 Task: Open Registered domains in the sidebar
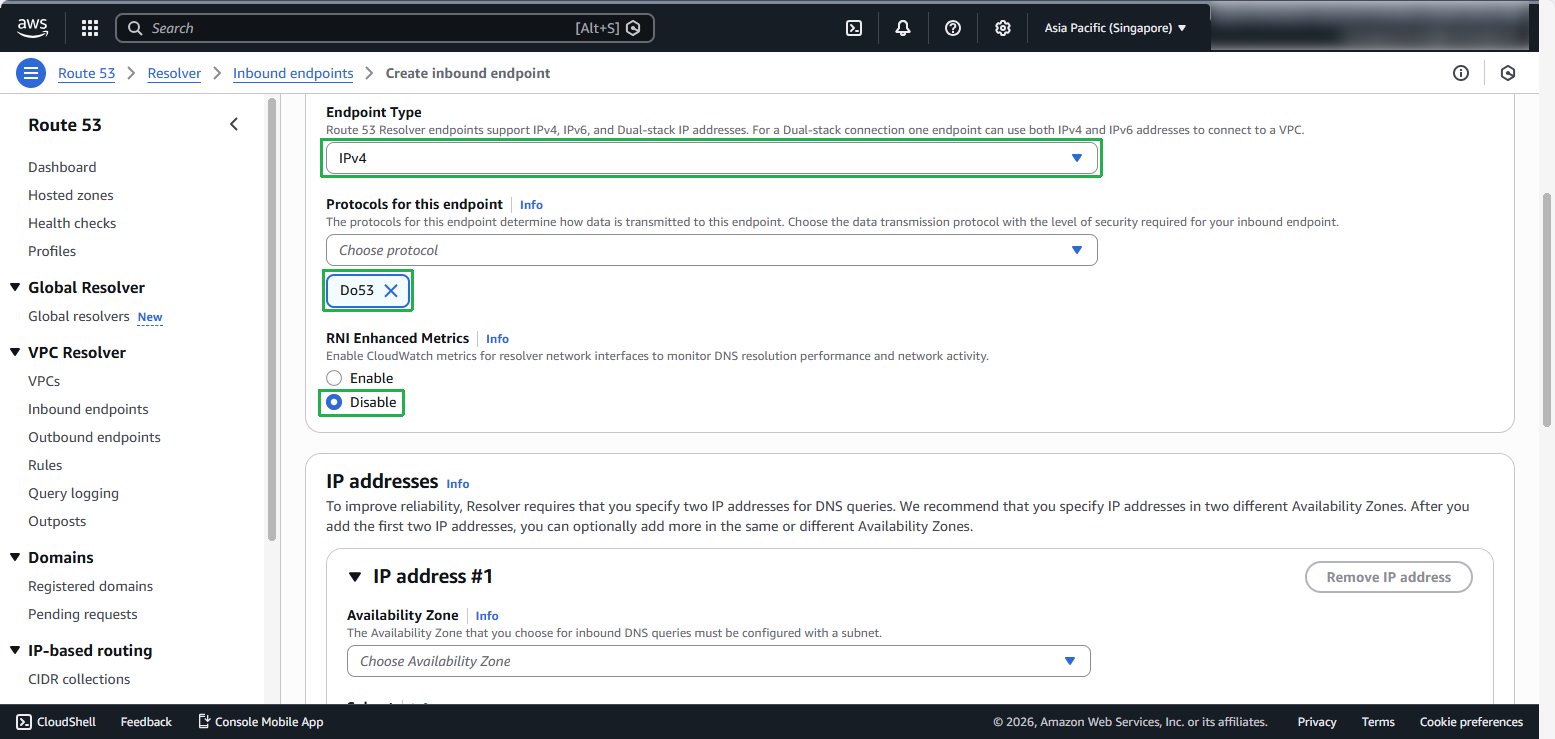pyautogui.click(x=91, y=586)
